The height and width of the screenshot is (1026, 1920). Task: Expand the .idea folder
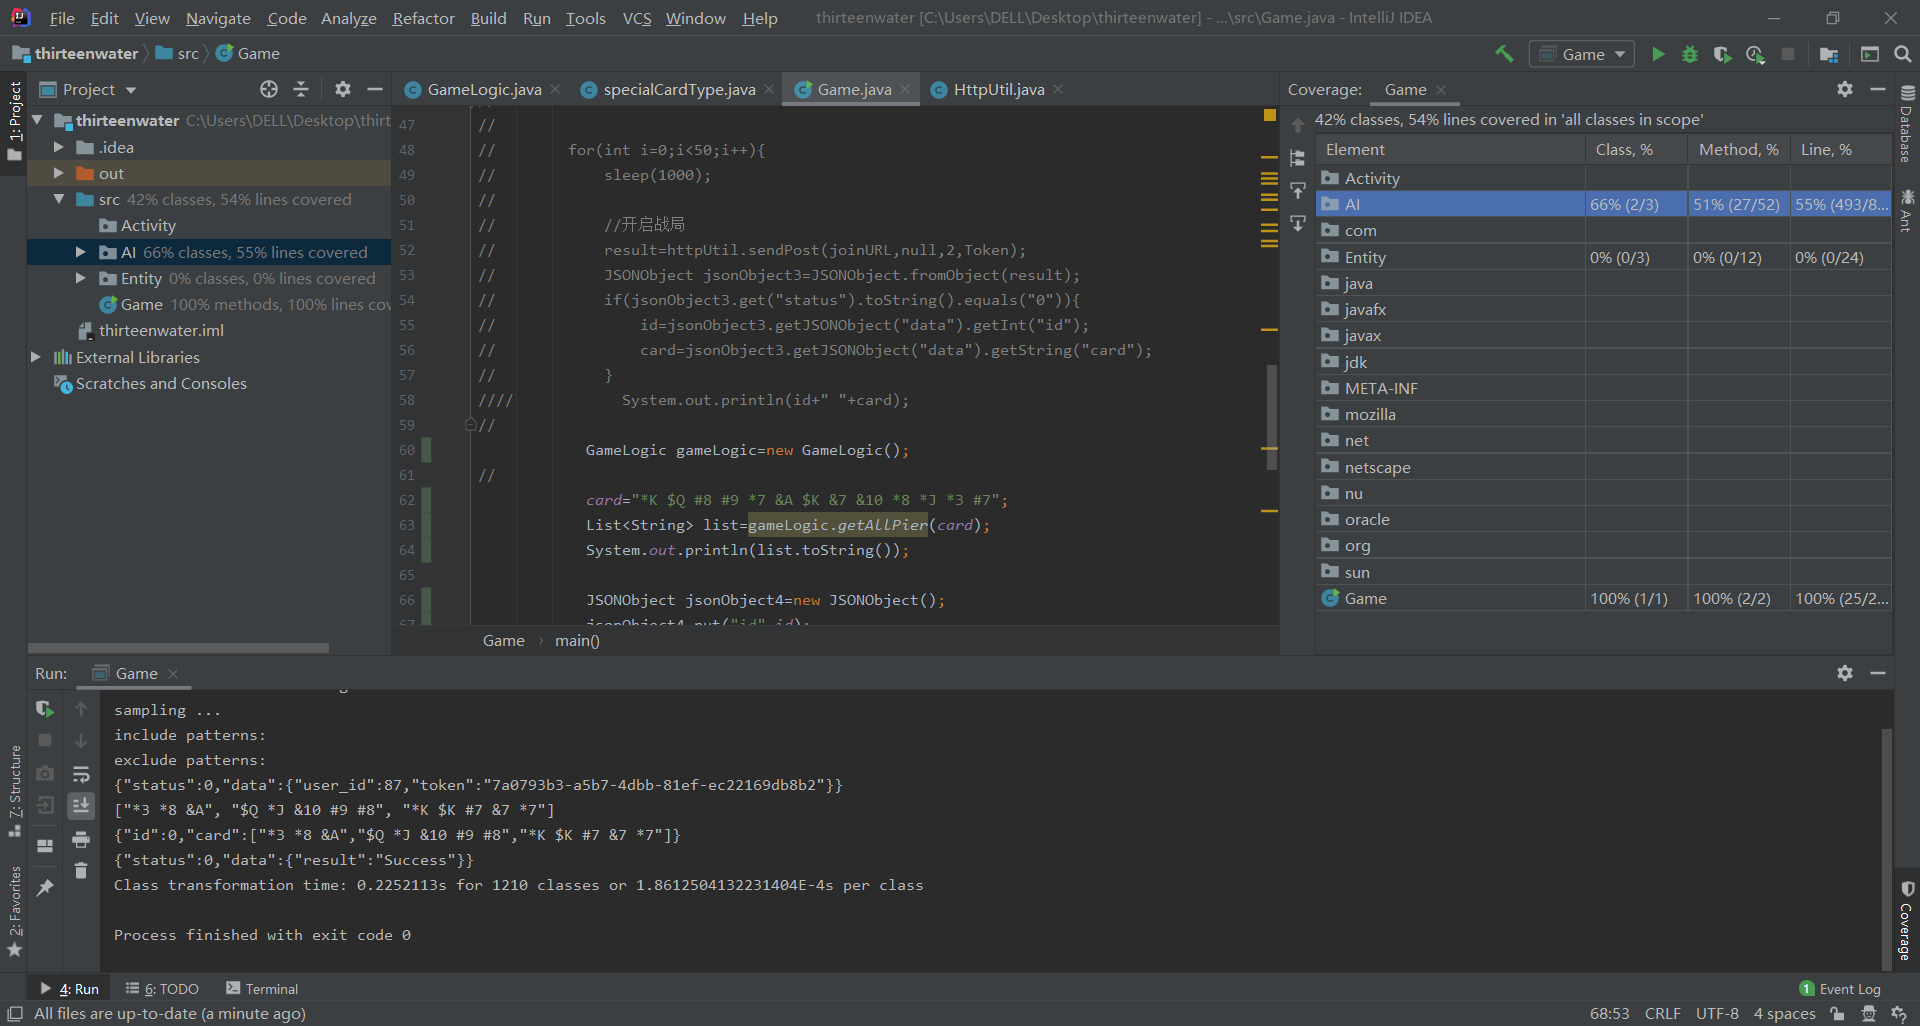[x=59, y=147]
